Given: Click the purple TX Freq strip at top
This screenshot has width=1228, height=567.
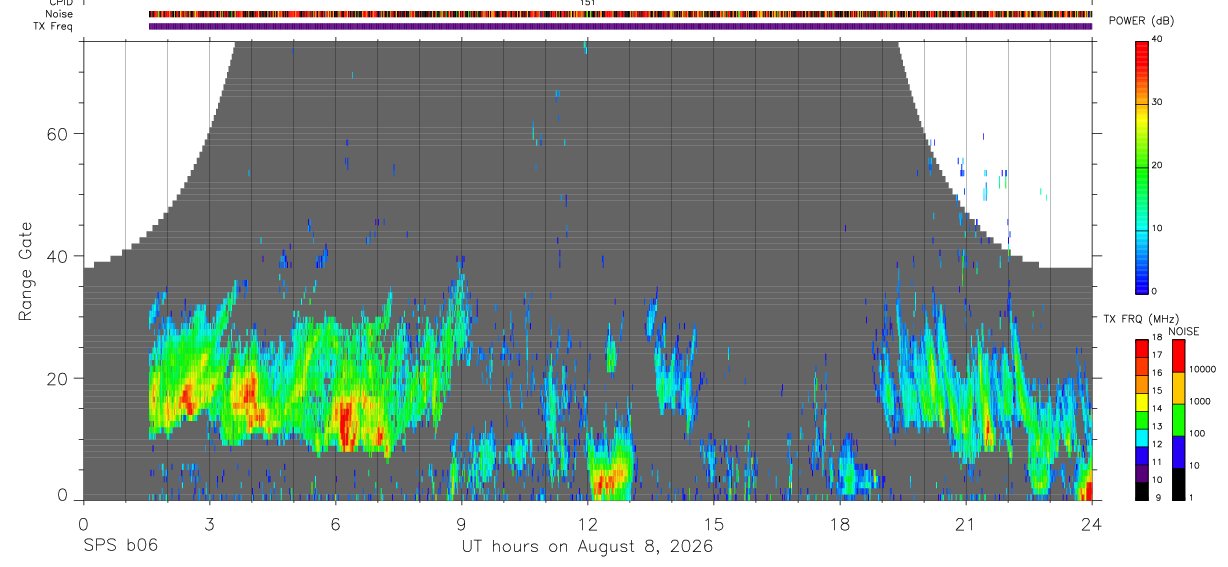Looking at the screenshot, I should pyautogui.click(x=621, y=26).
